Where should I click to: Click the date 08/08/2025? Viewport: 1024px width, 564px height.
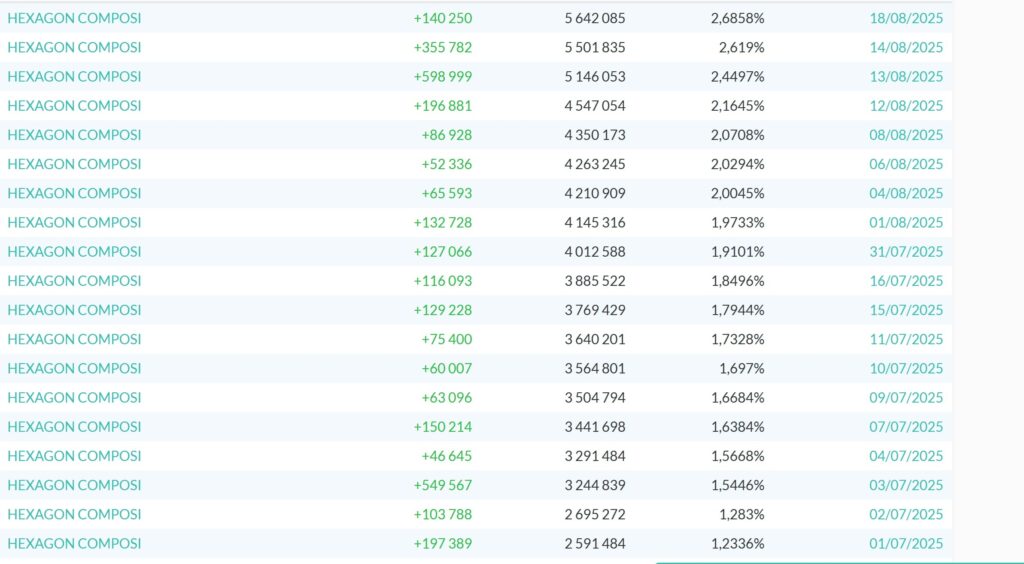(x=906, y=135)
